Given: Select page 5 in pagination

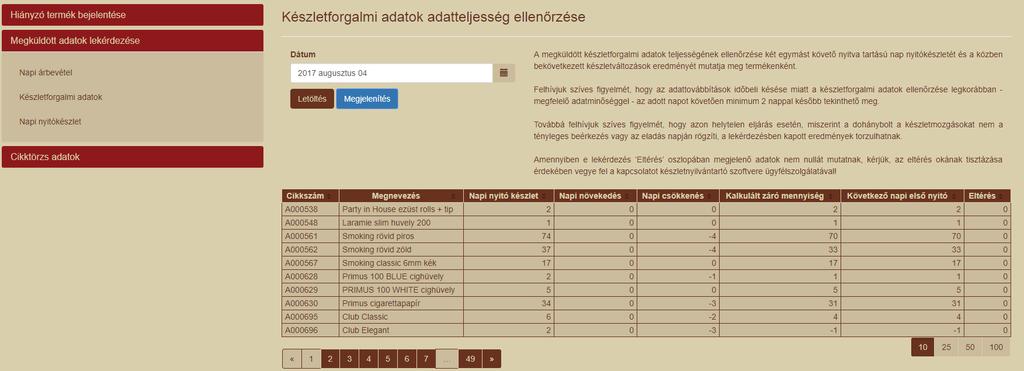Looking at the screenshot, I should tap(387, 359).
